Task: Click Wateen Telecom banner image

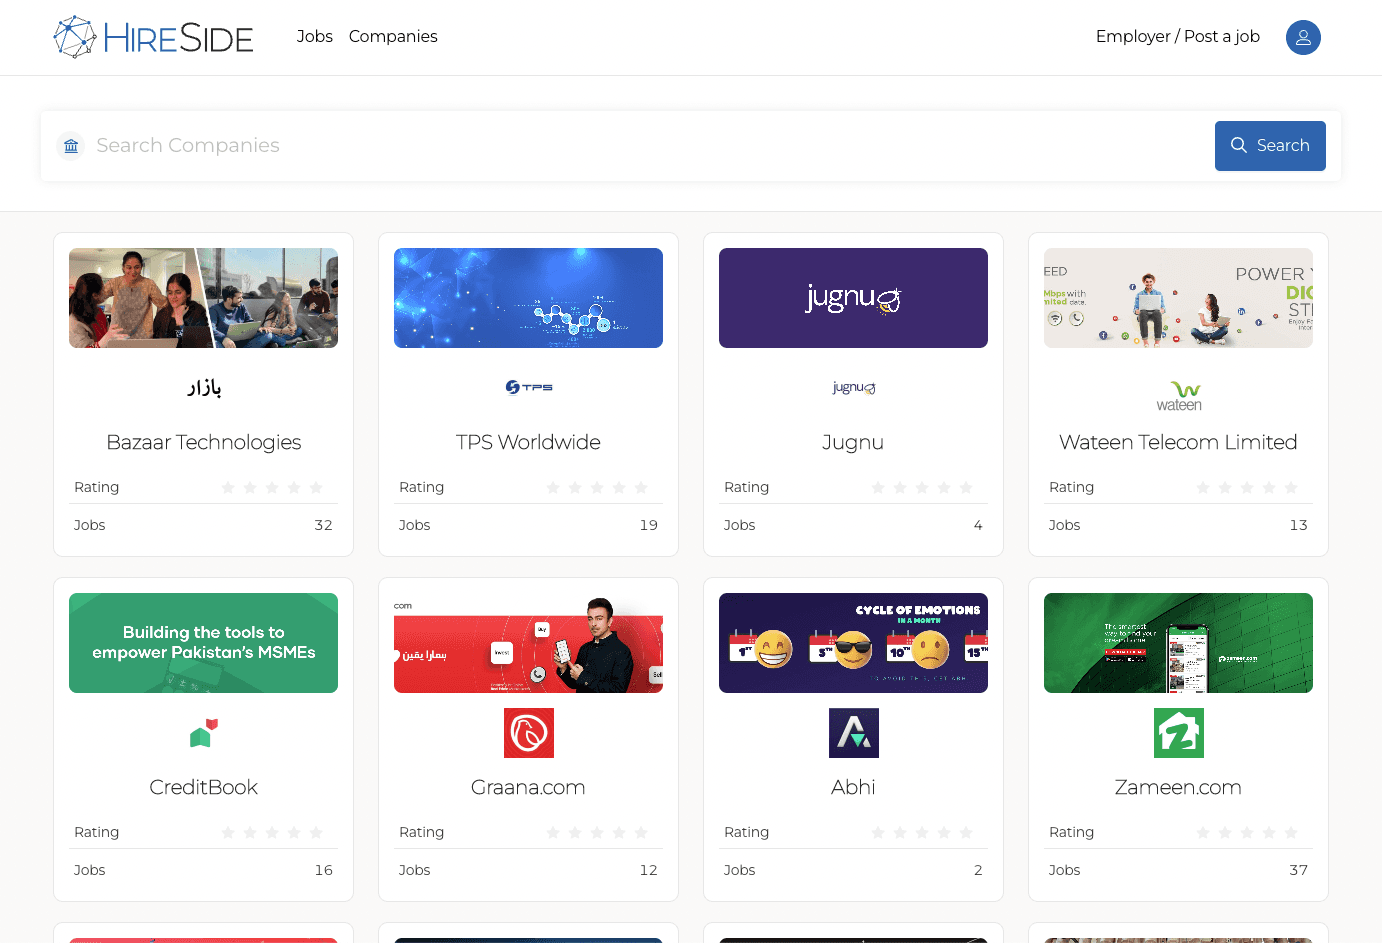Action: pos(1178,298)
